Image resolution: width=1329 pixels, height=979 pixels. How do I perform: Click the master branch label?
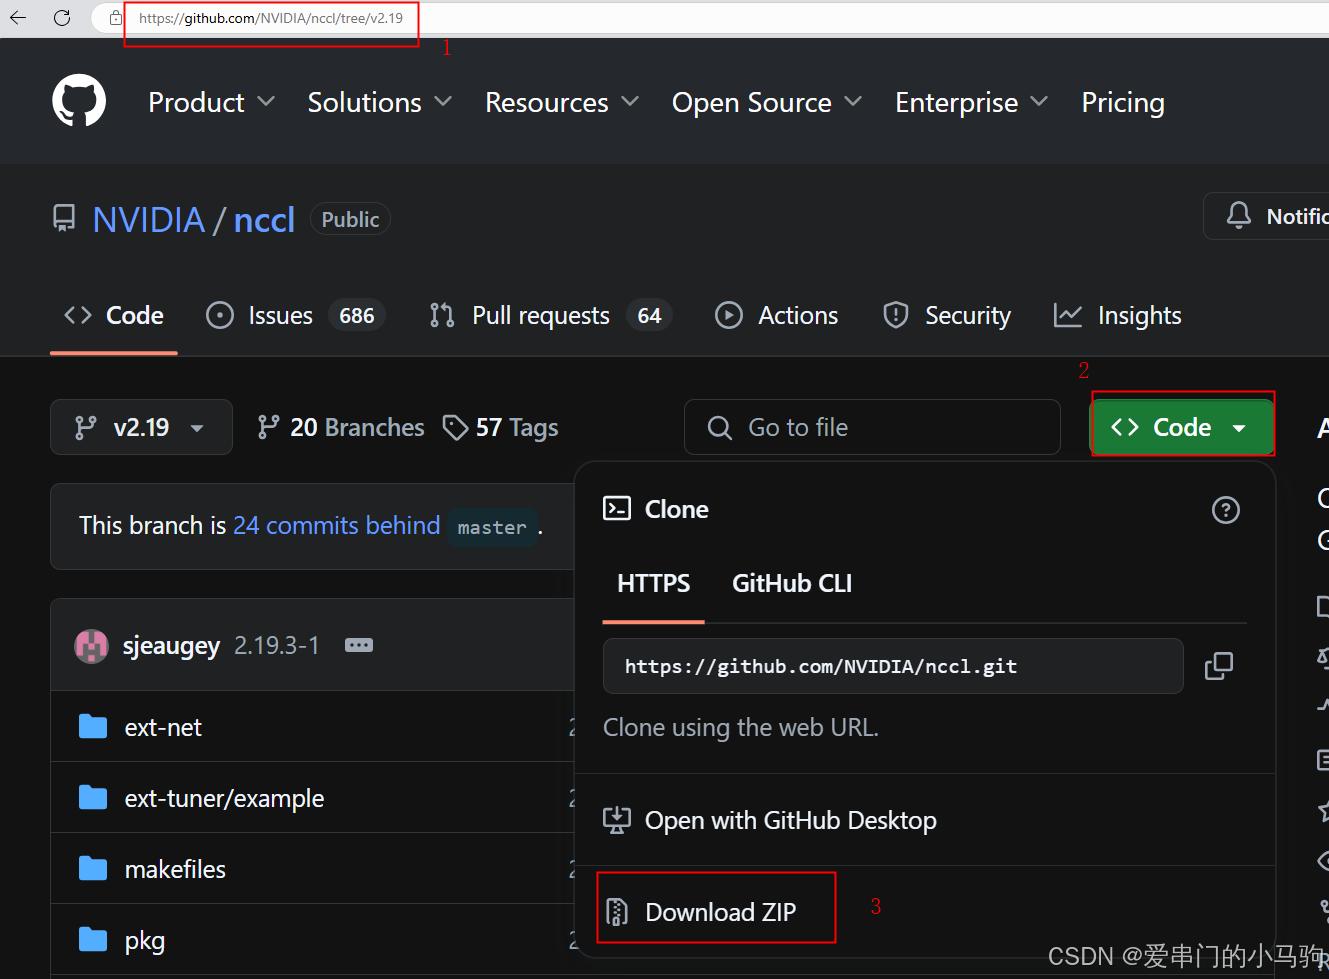492,527
